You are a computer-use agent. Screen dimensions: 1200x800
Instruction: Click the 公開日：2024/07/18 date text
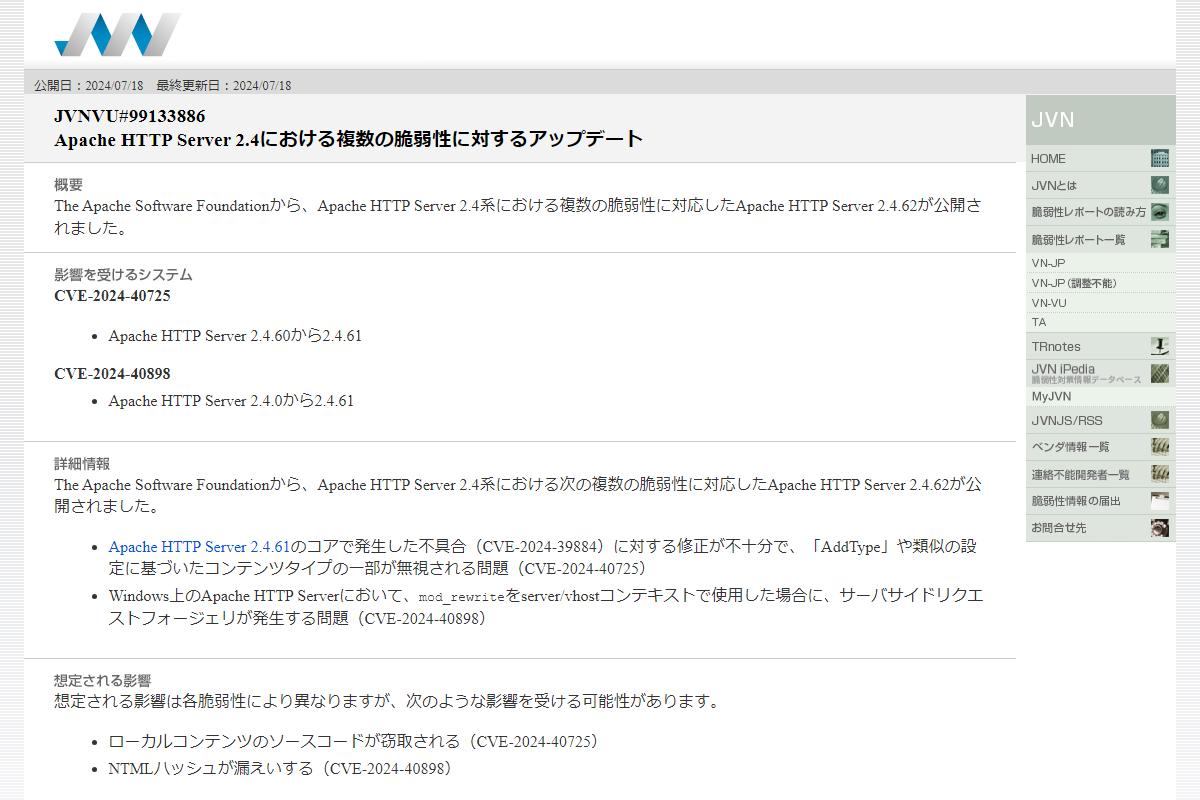89,85
